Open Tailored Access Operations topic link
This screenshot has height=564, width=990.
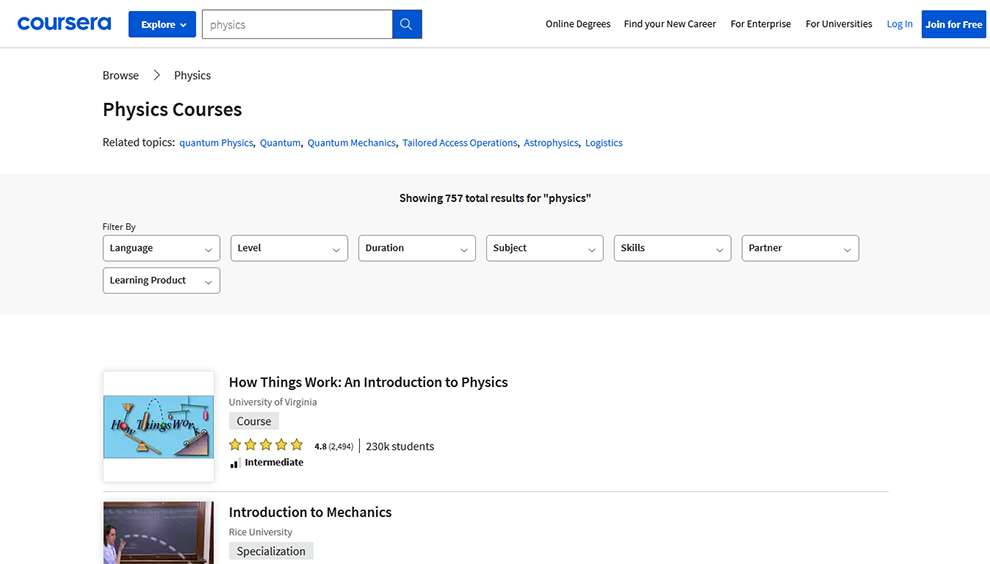(460, 143)
